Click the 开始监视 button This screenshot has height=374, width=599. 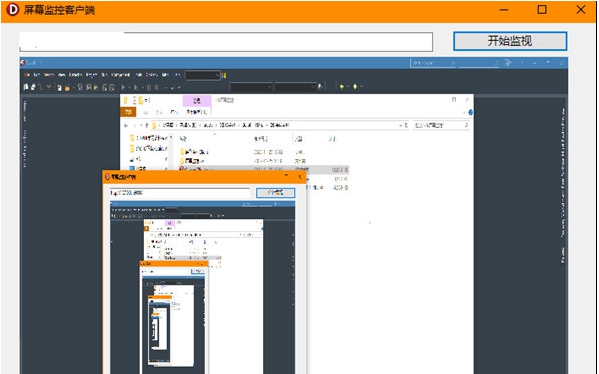point(510,41)
